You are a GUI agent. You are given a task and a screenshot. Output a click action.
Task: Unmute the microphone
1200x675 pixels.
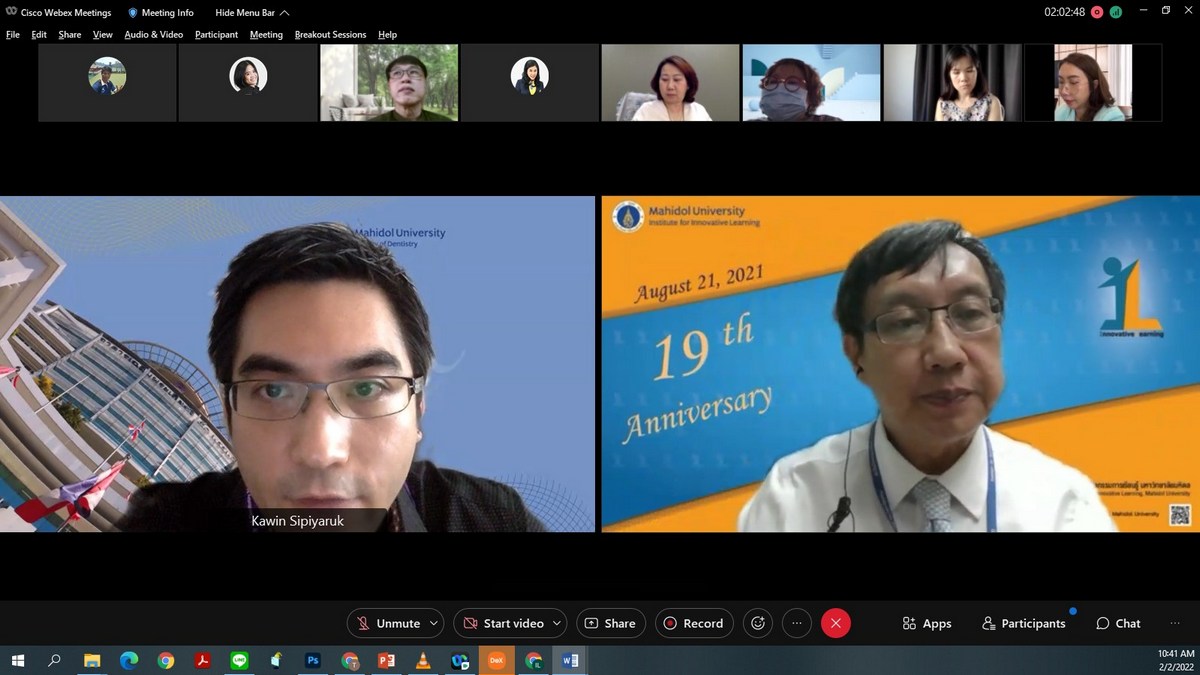(388, 623)
